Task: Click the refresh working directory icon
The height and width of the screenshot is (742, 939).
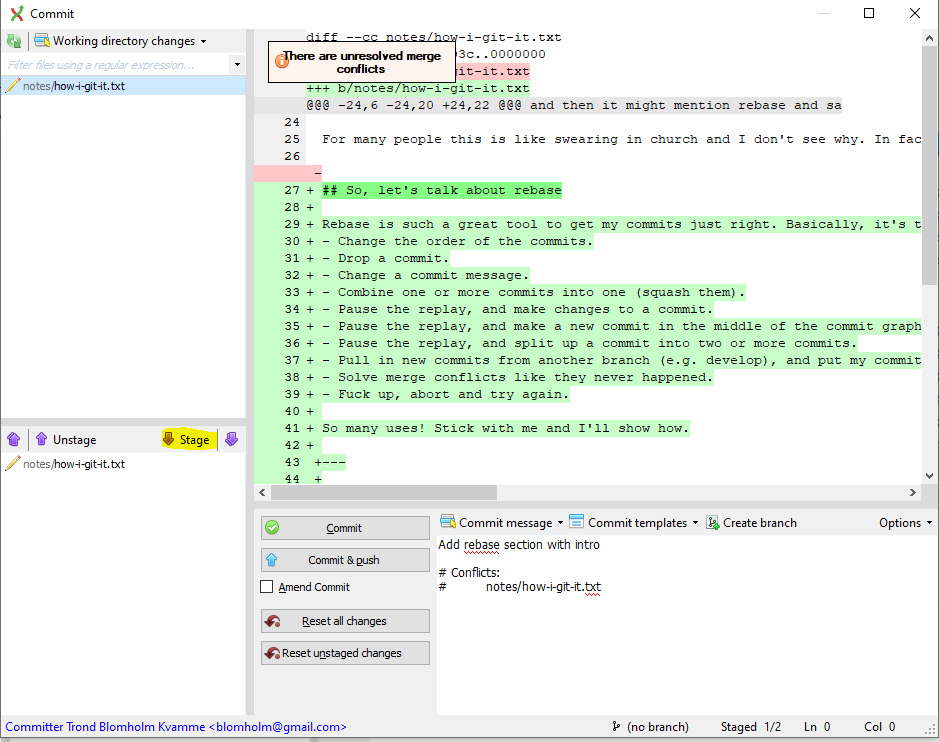Action: pyautogui.click(x=14, y=41)
